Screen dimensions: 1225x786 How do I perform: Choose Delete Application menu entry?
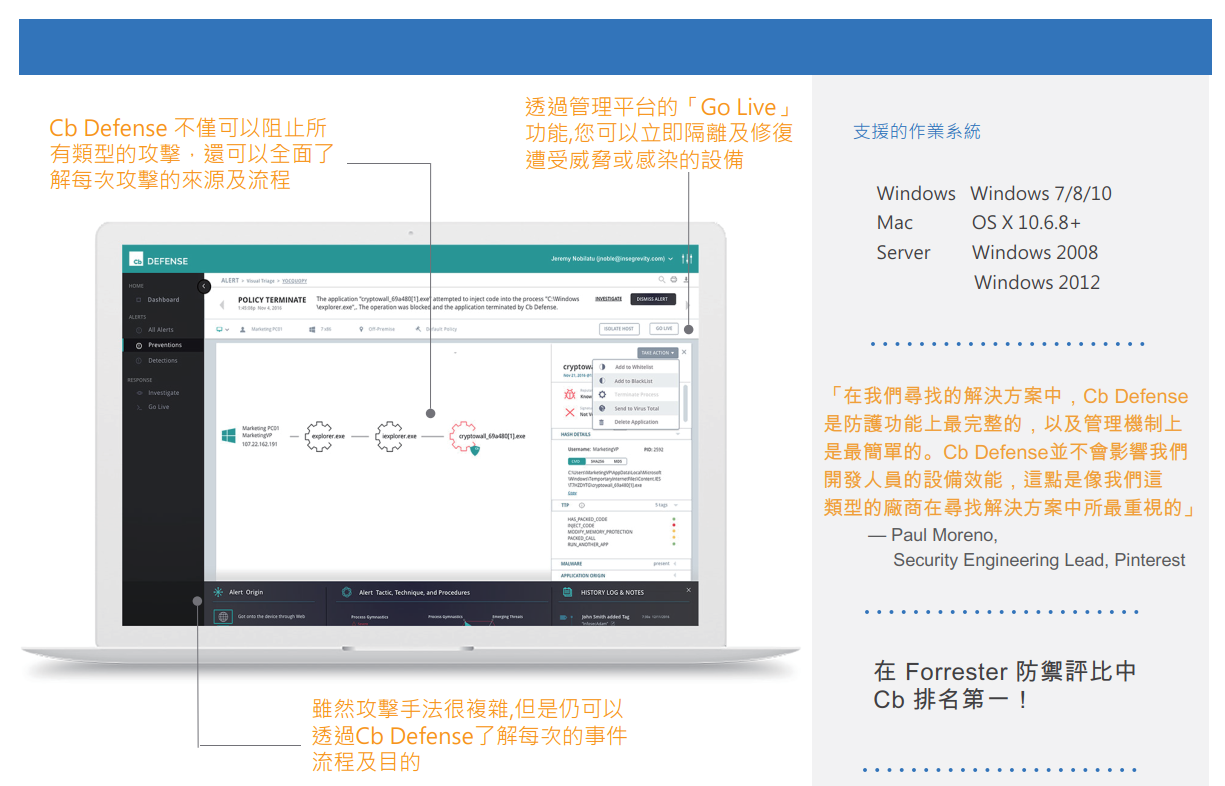[636, 422]
